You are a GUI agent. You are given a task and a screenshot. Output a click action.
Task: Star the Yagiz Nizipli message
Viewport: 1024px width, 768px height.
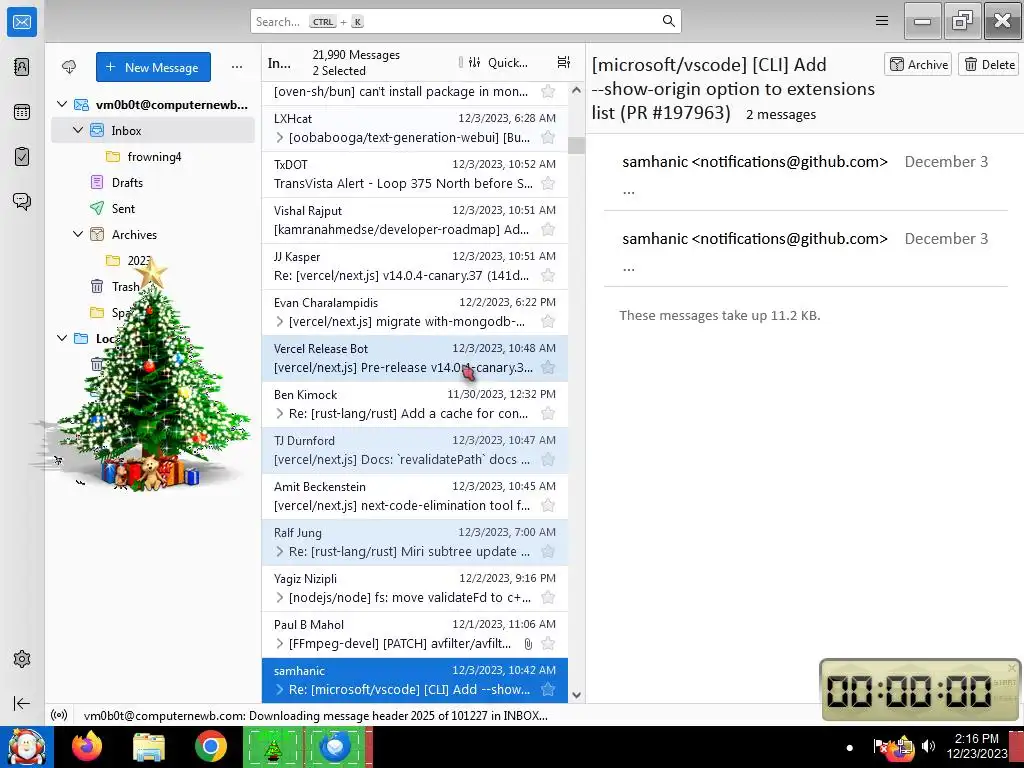click(548, 598)
